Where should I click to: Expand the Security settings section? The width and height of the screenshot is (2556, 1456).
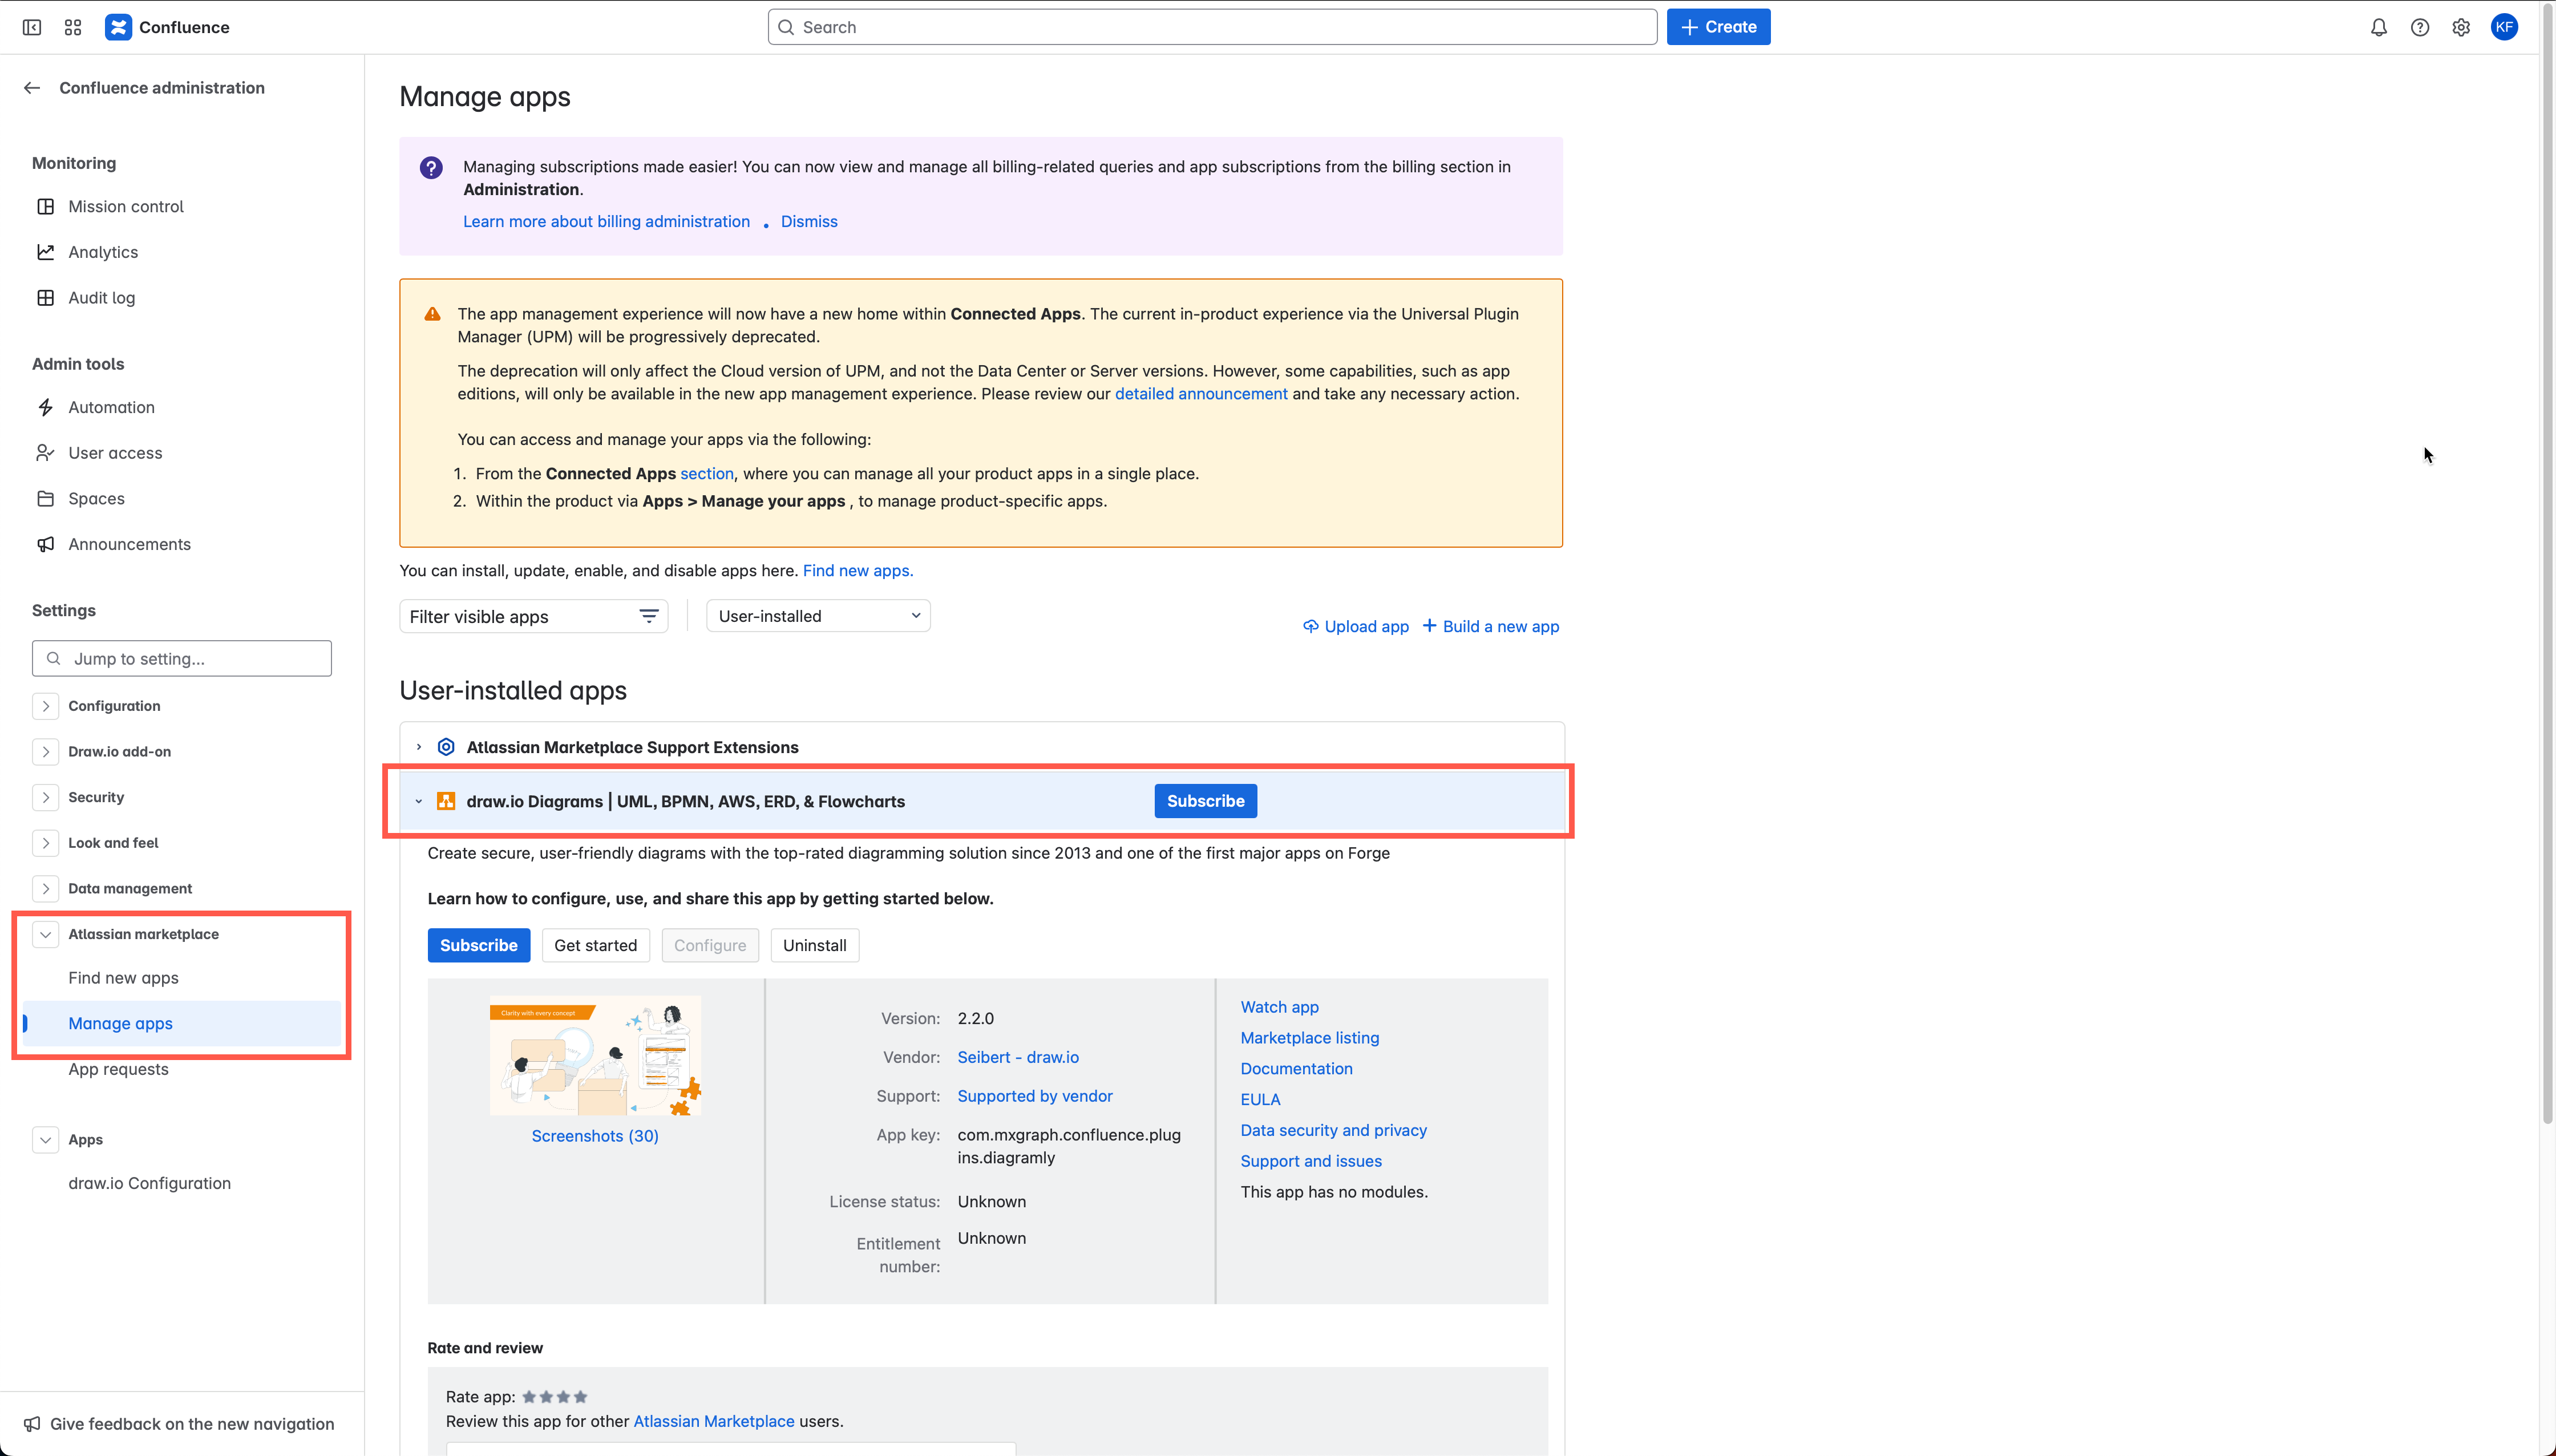tap(45, 797)
